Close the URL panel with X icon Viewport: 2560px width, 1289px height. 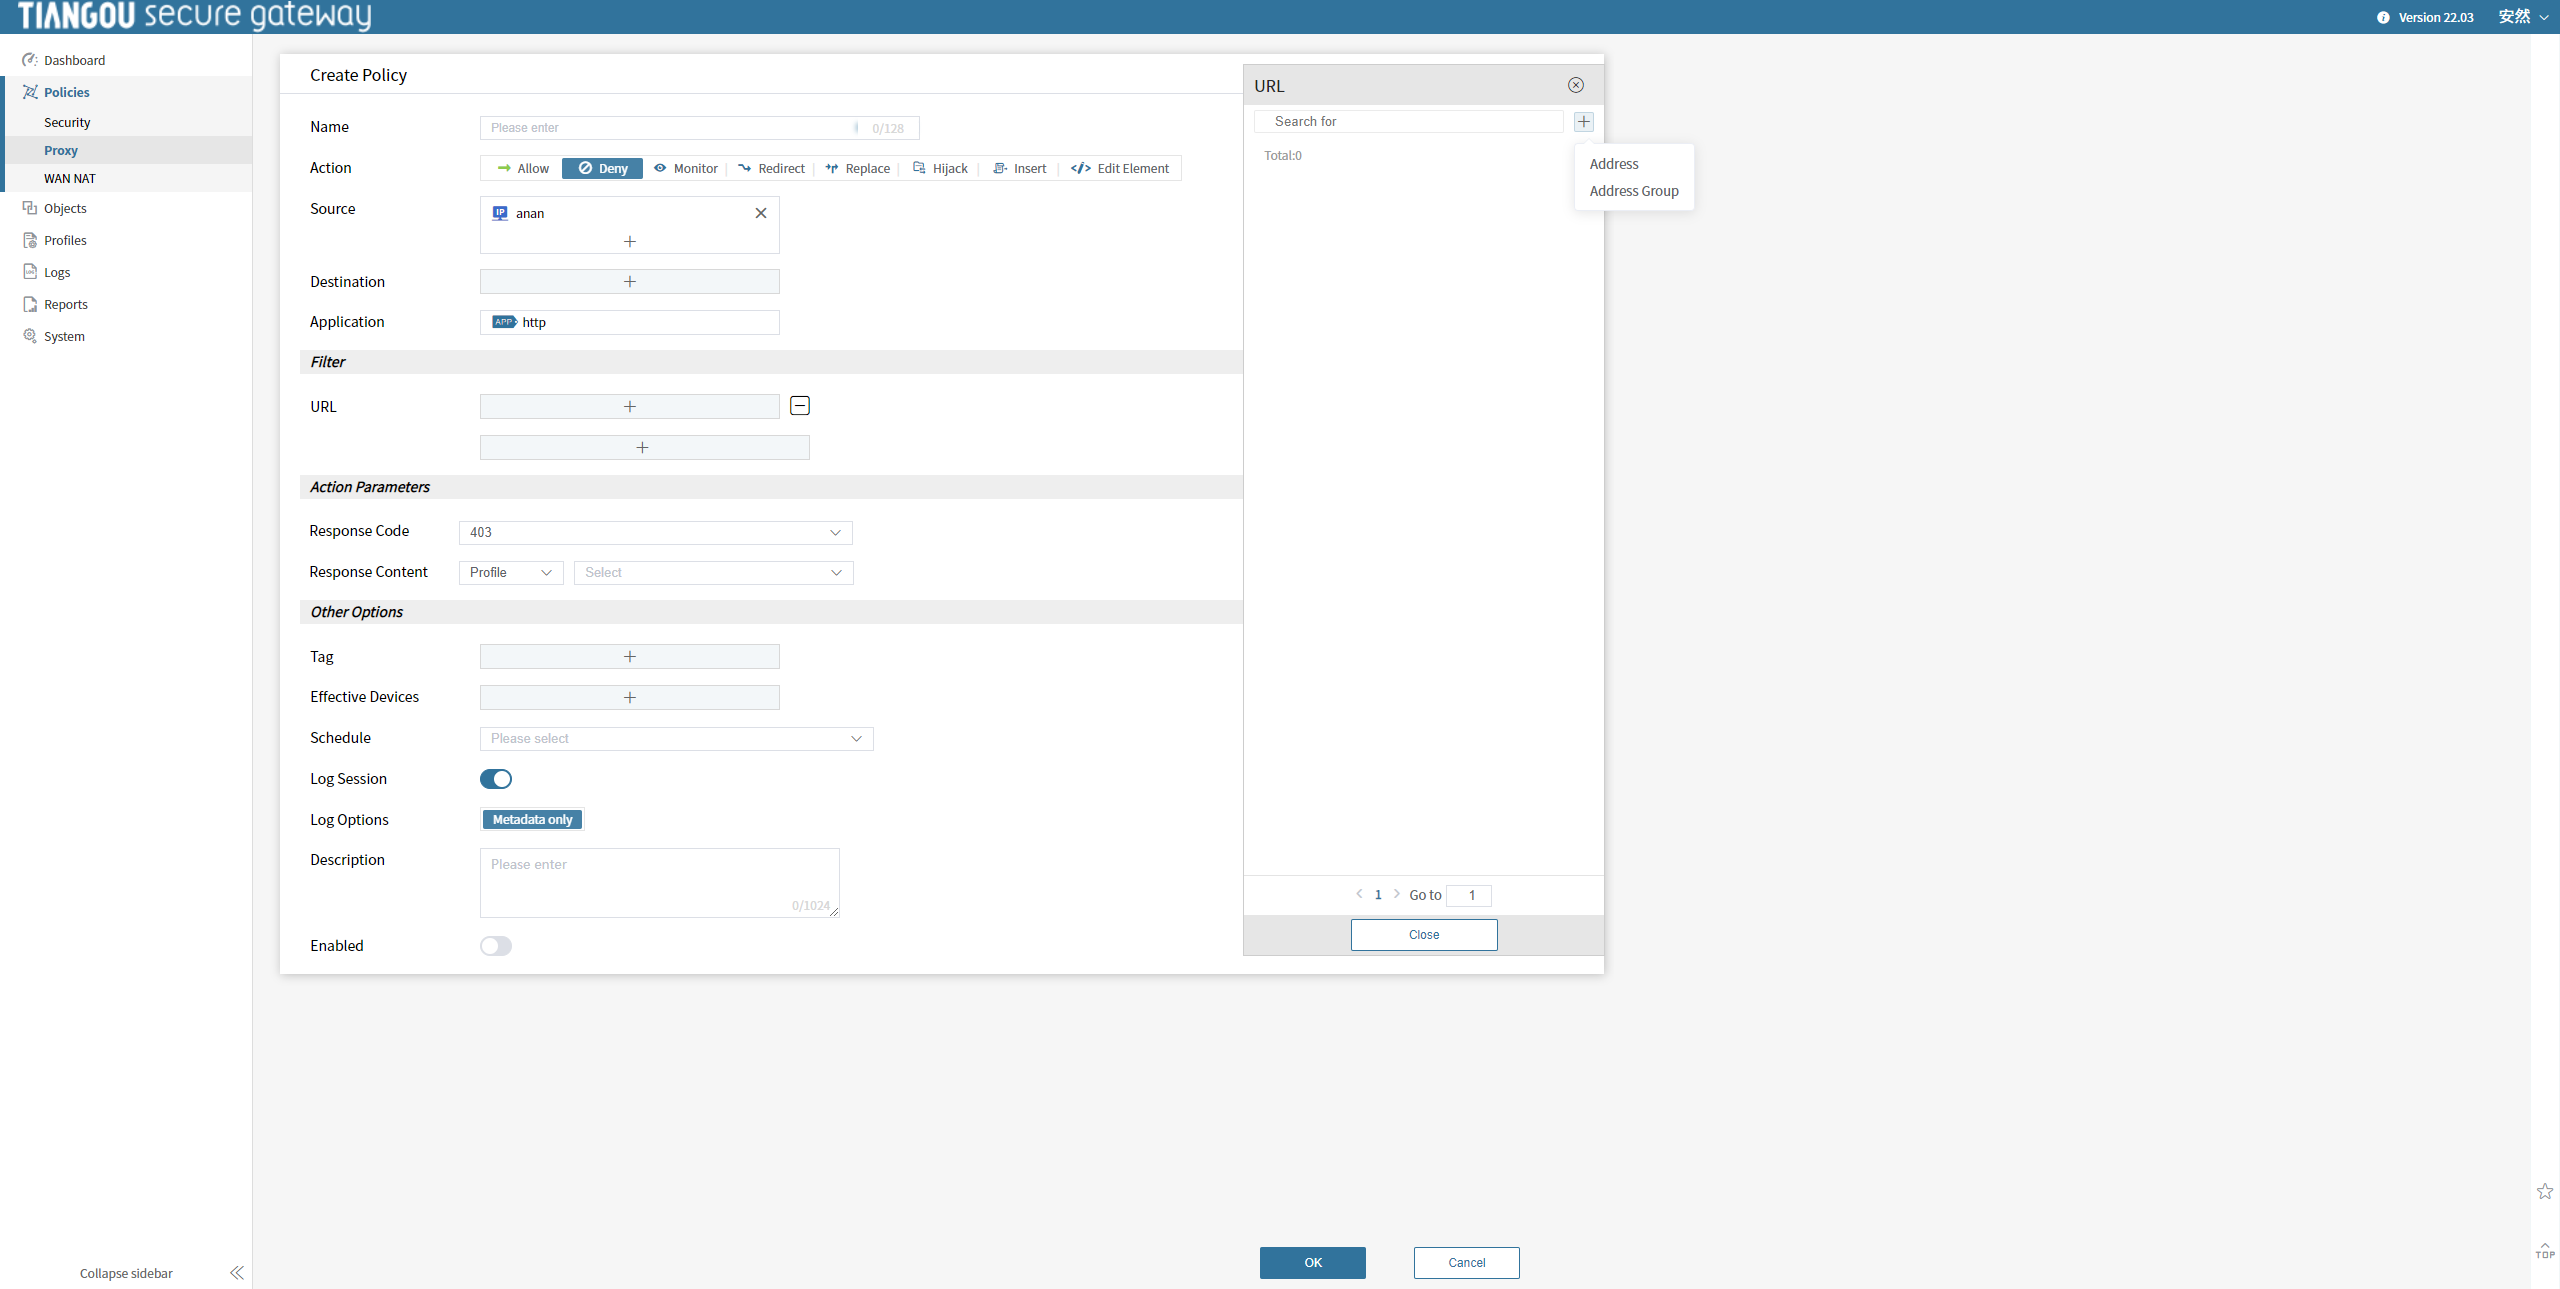[x=1575, y=85]
